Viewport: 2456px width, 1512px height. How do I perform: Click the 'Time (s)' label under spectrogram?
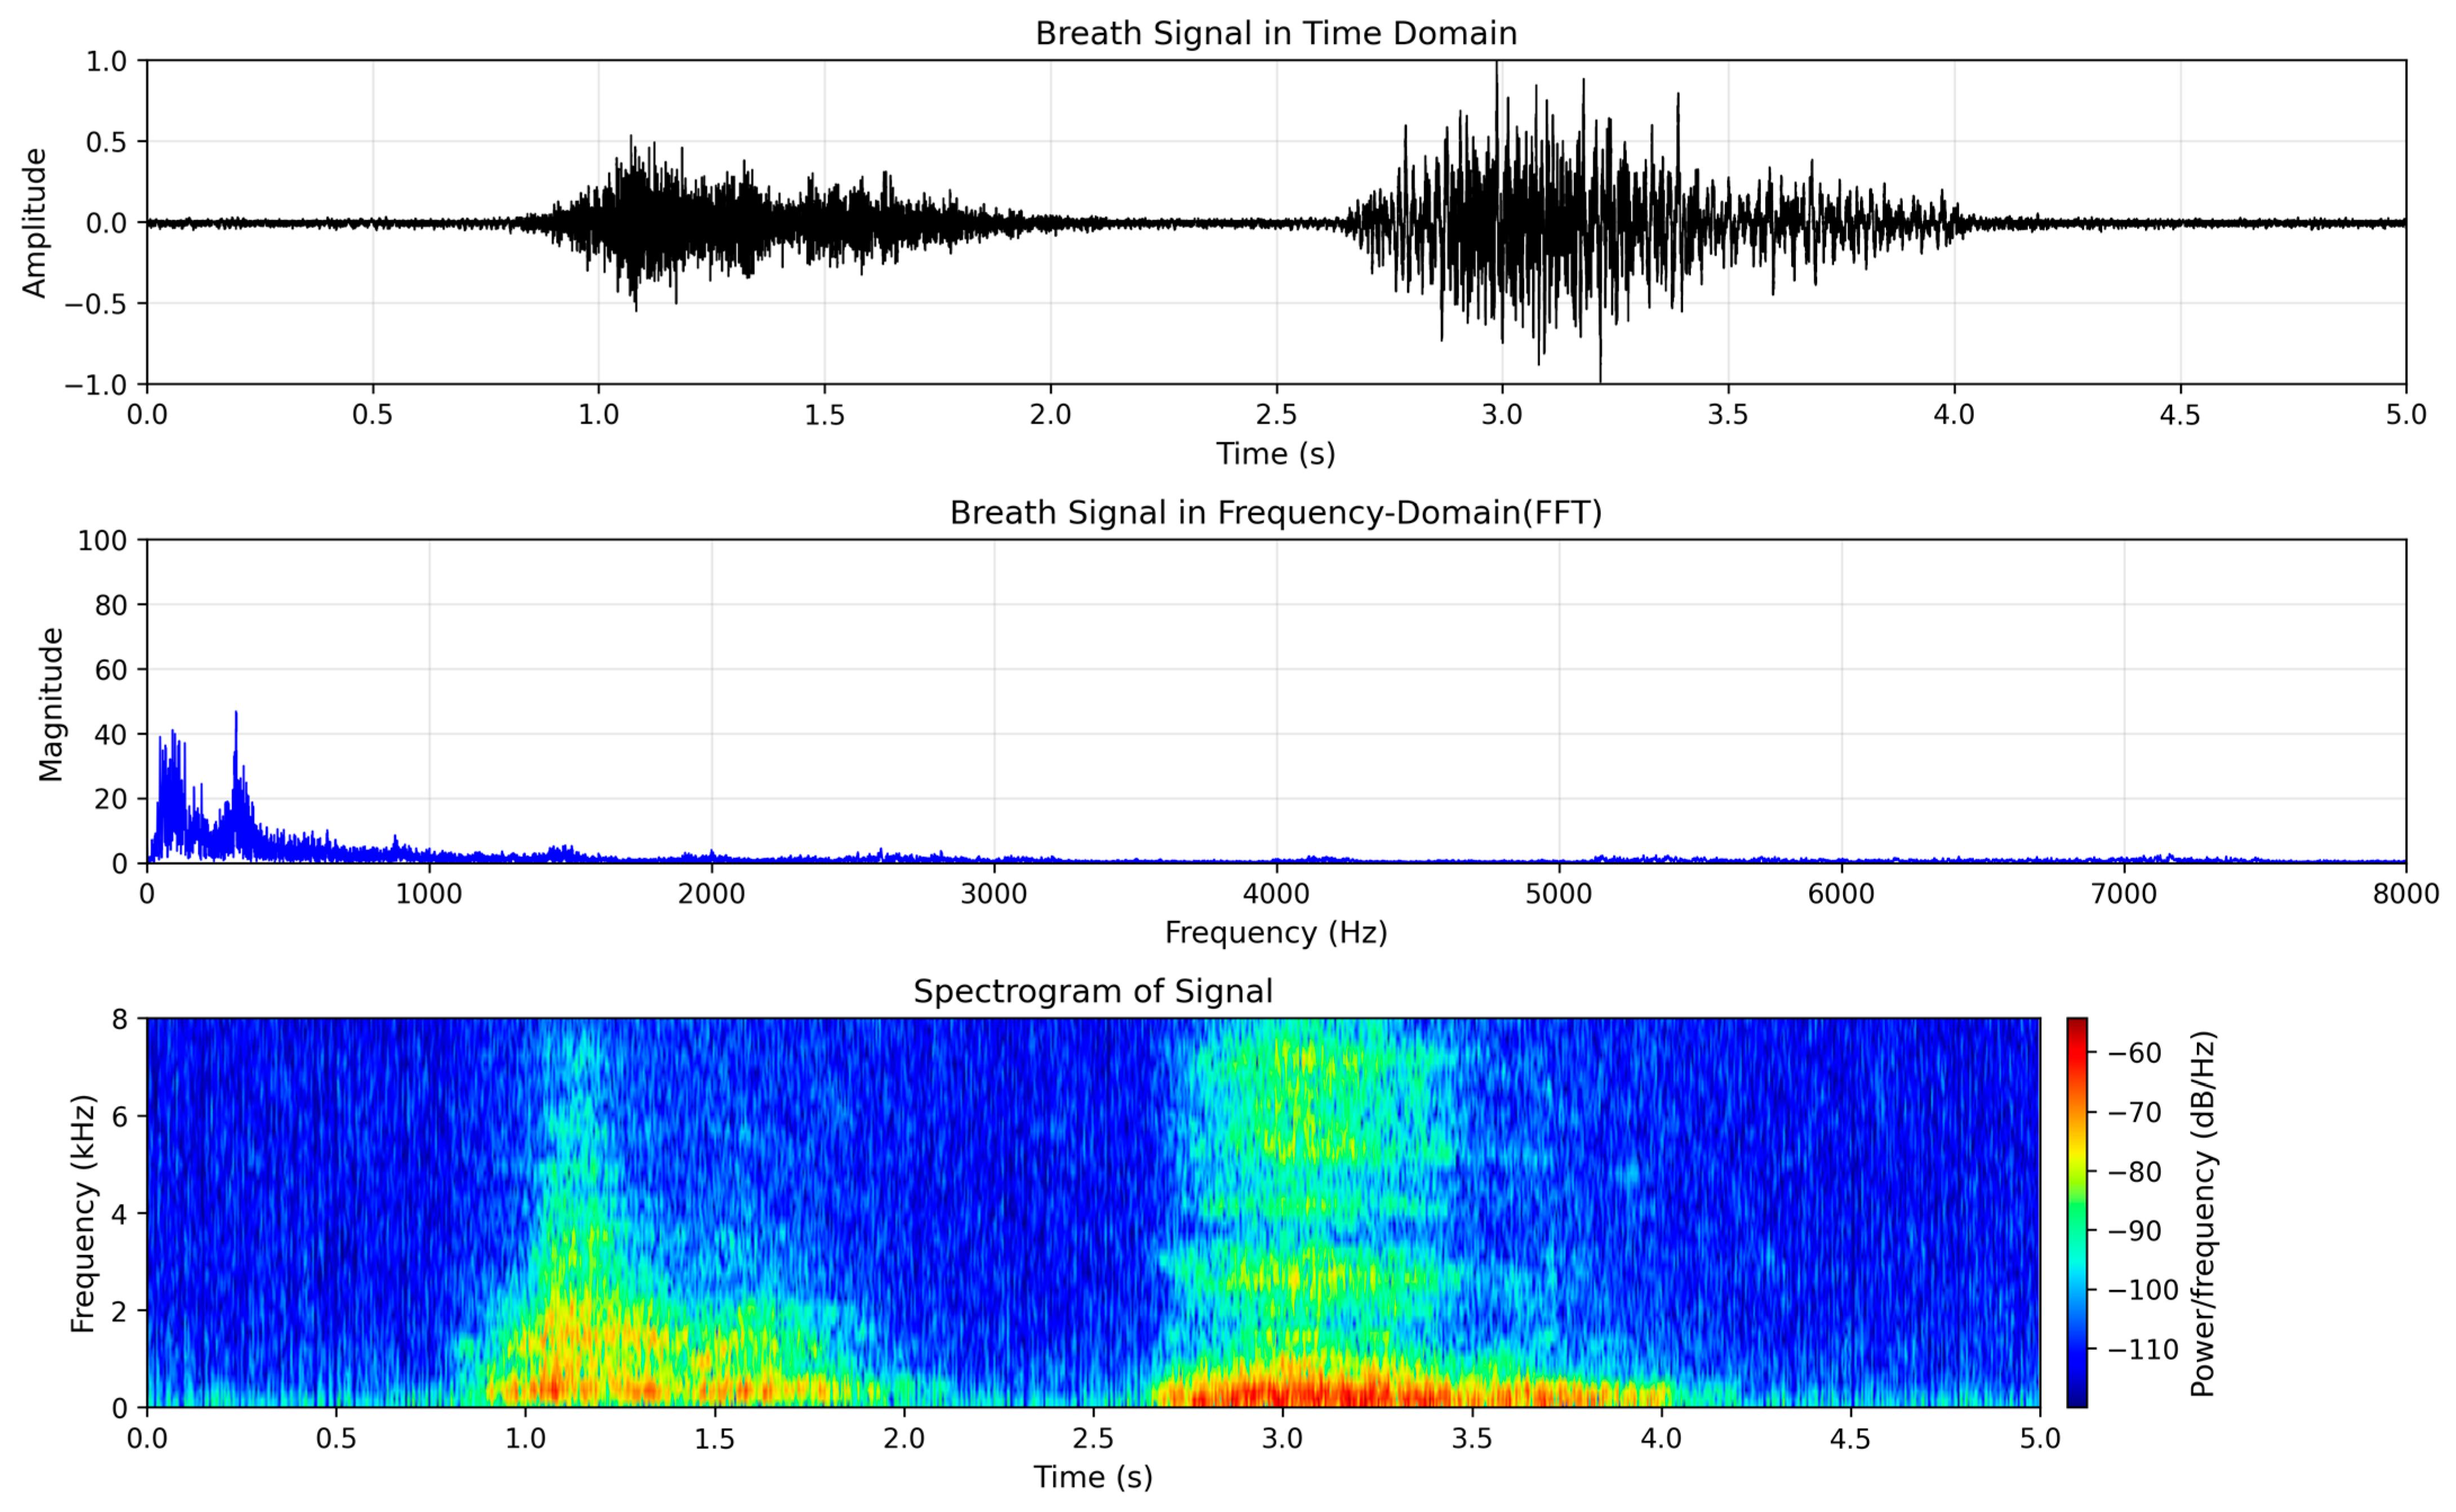click(1092, 1477)
